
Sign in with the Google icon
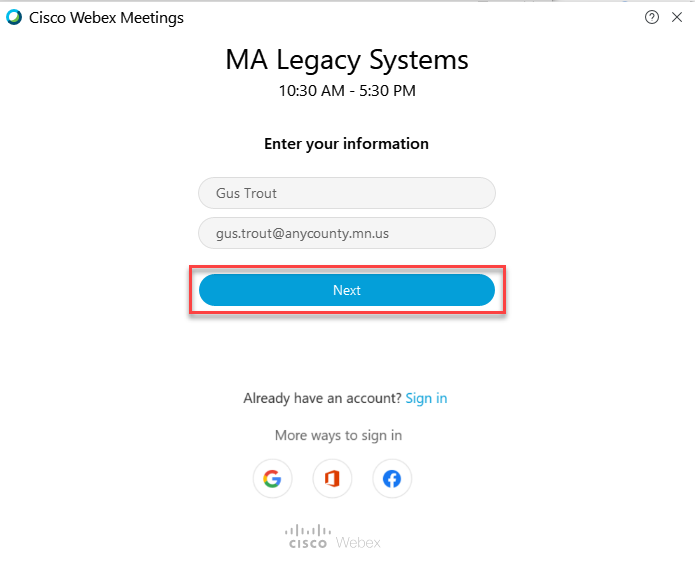click(272, 479)
